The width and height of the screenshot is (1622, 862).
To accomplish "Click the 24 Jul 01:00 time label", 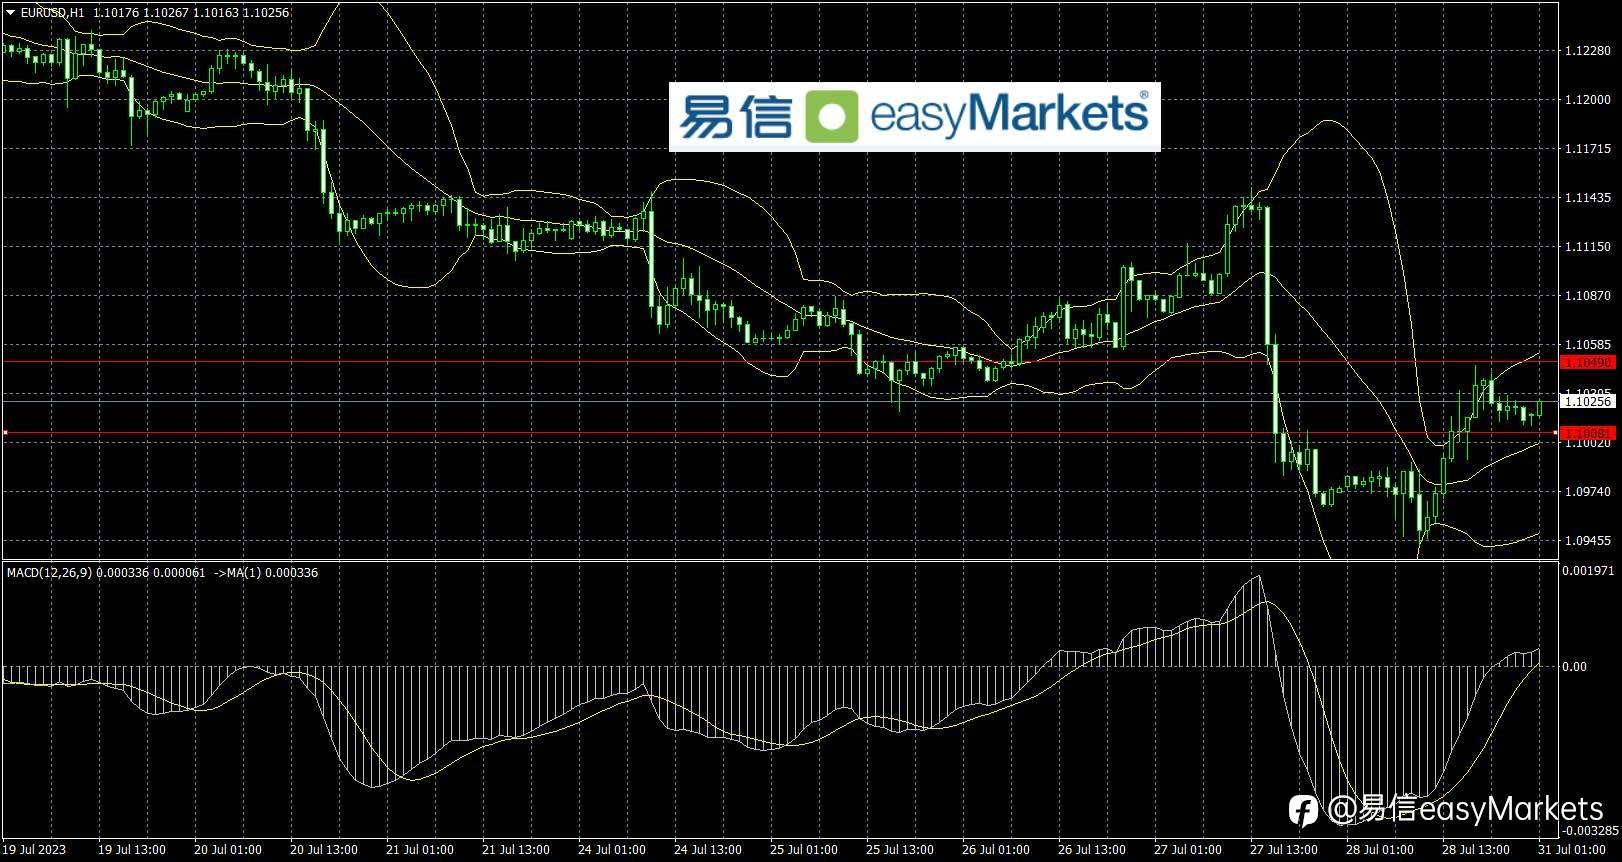I will [x=612, y=850].
